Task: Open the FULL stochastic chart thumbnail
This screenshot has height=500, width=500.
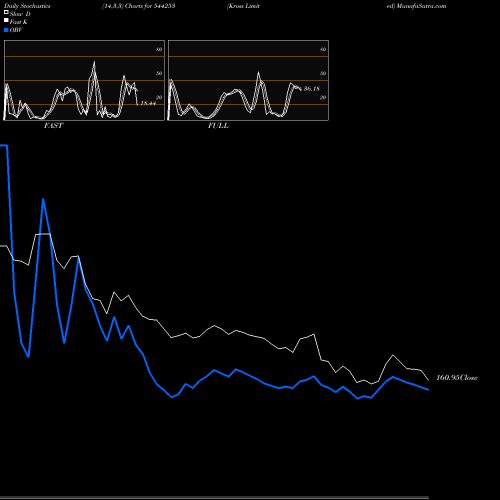Action: (248, 80)
